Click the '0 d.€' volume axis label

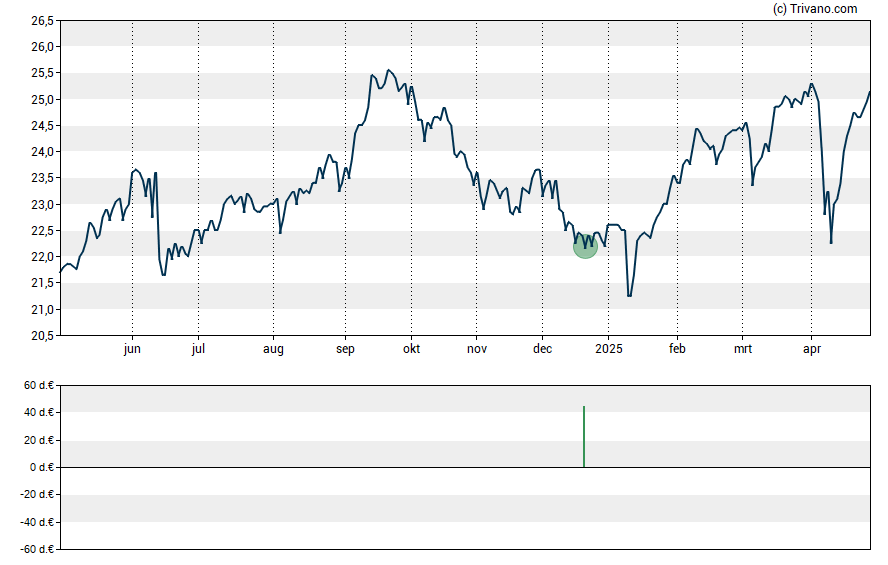(42, 467)
